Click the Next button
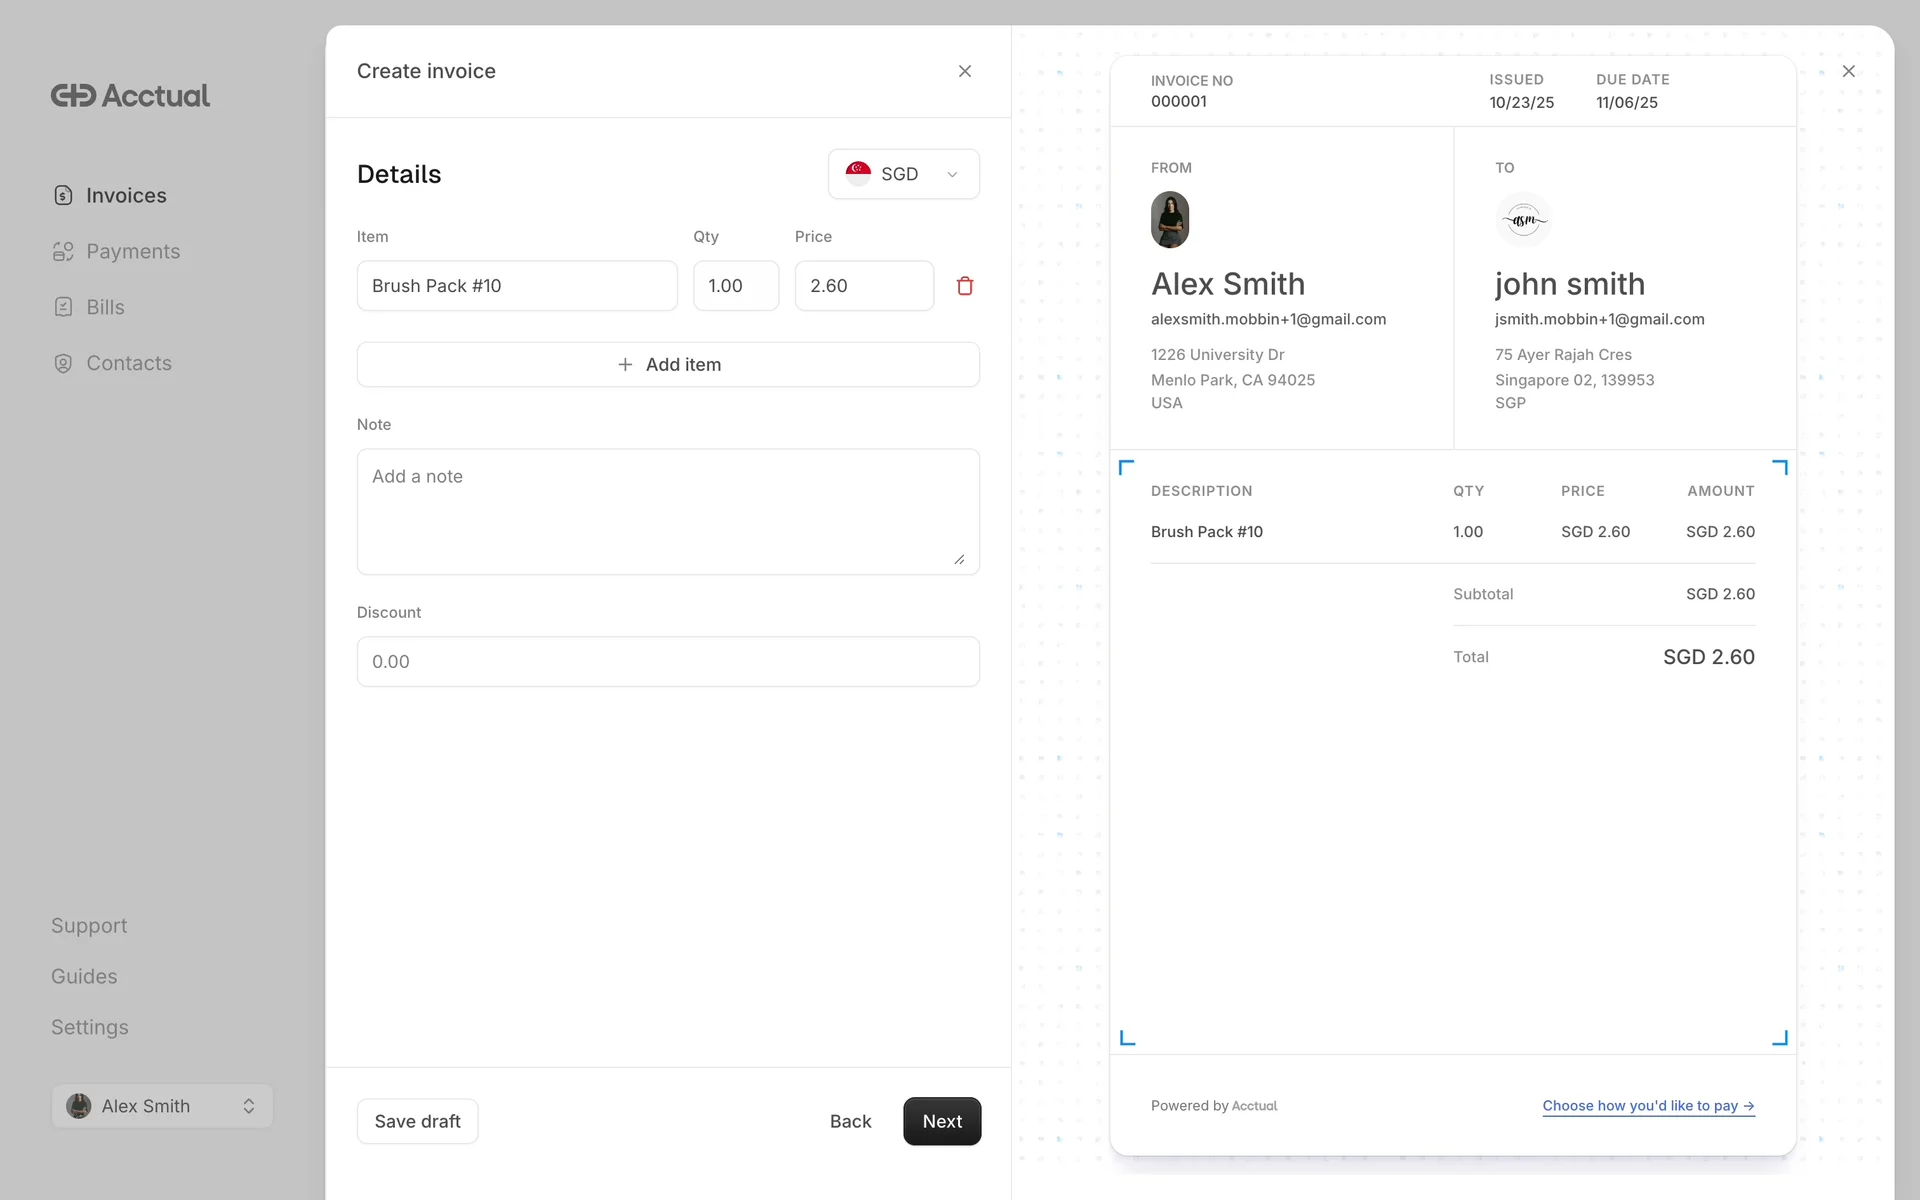Image resolution: width=1920 pixels, height=1200 pixels. pyautogui.click(x=941, y=1121)
